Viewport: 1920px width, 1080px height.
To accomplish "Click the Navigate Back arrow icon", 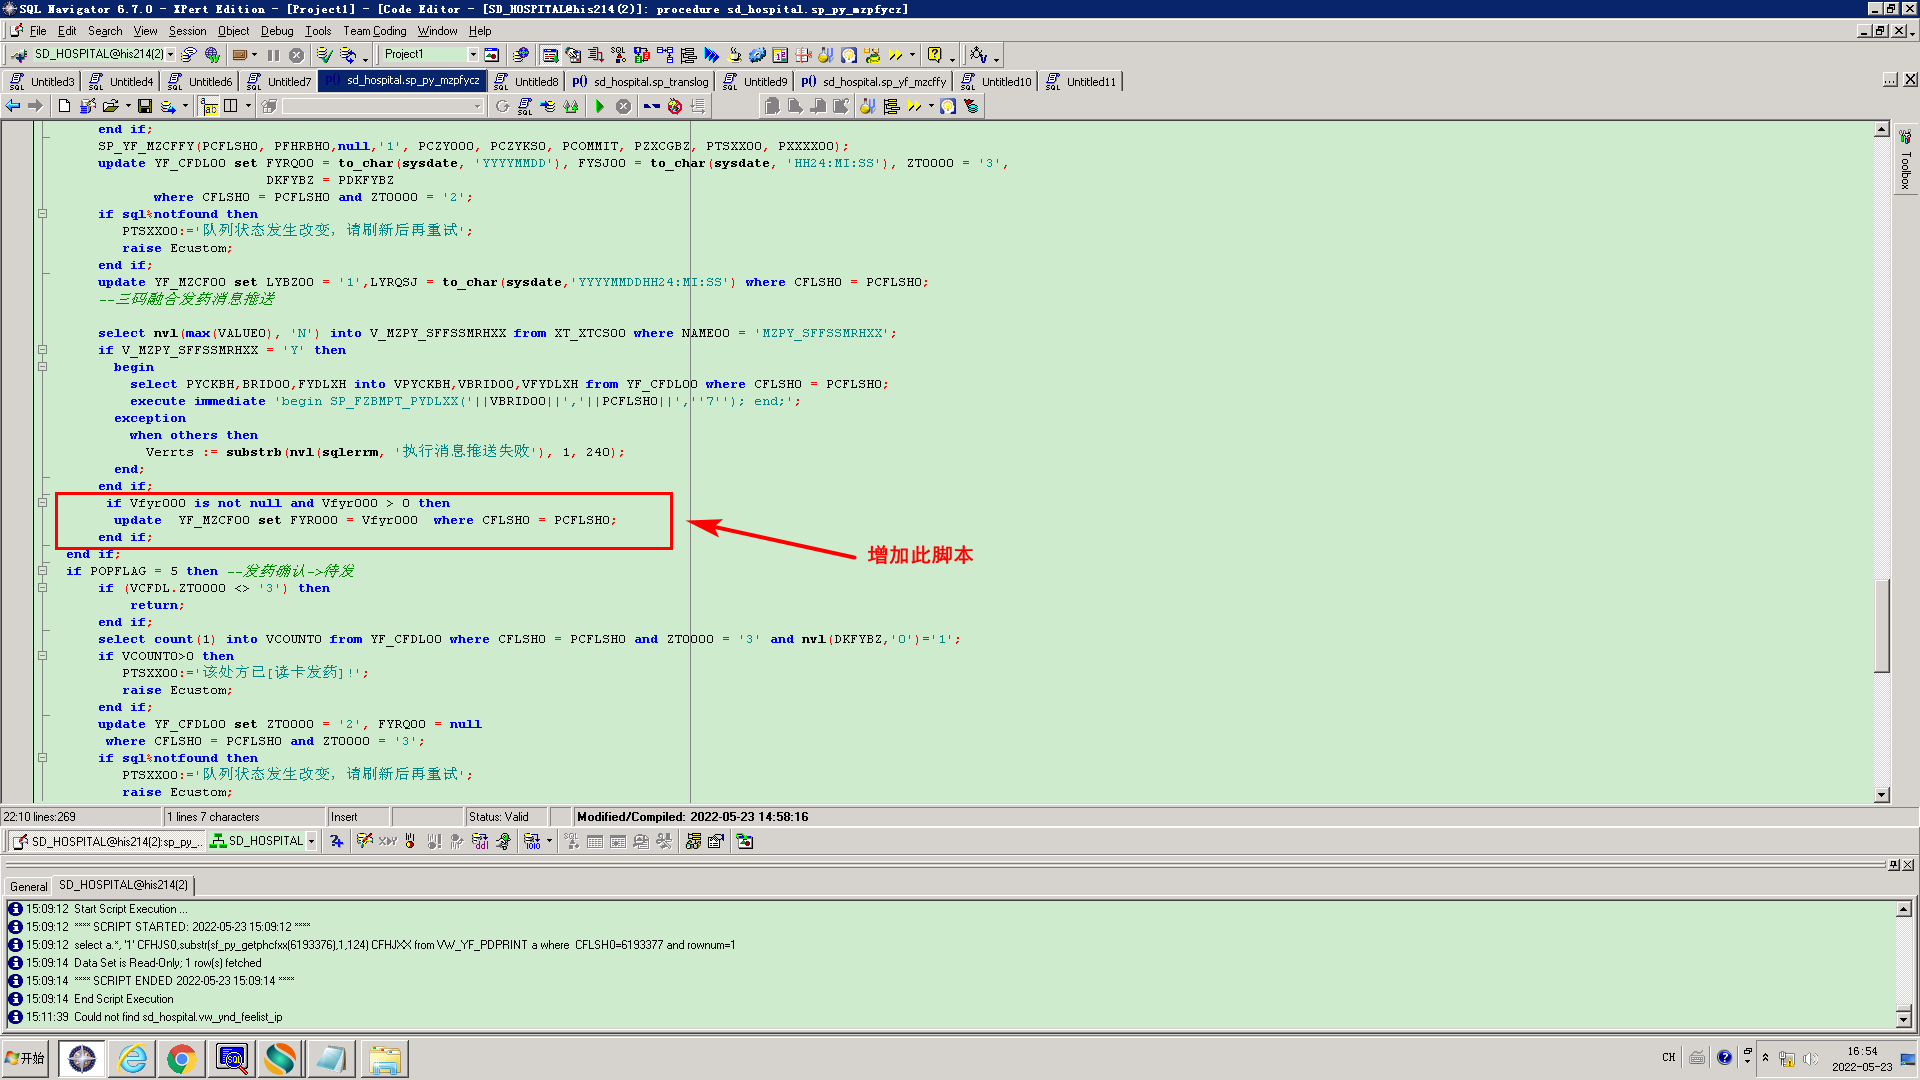I will pos(13,106).
